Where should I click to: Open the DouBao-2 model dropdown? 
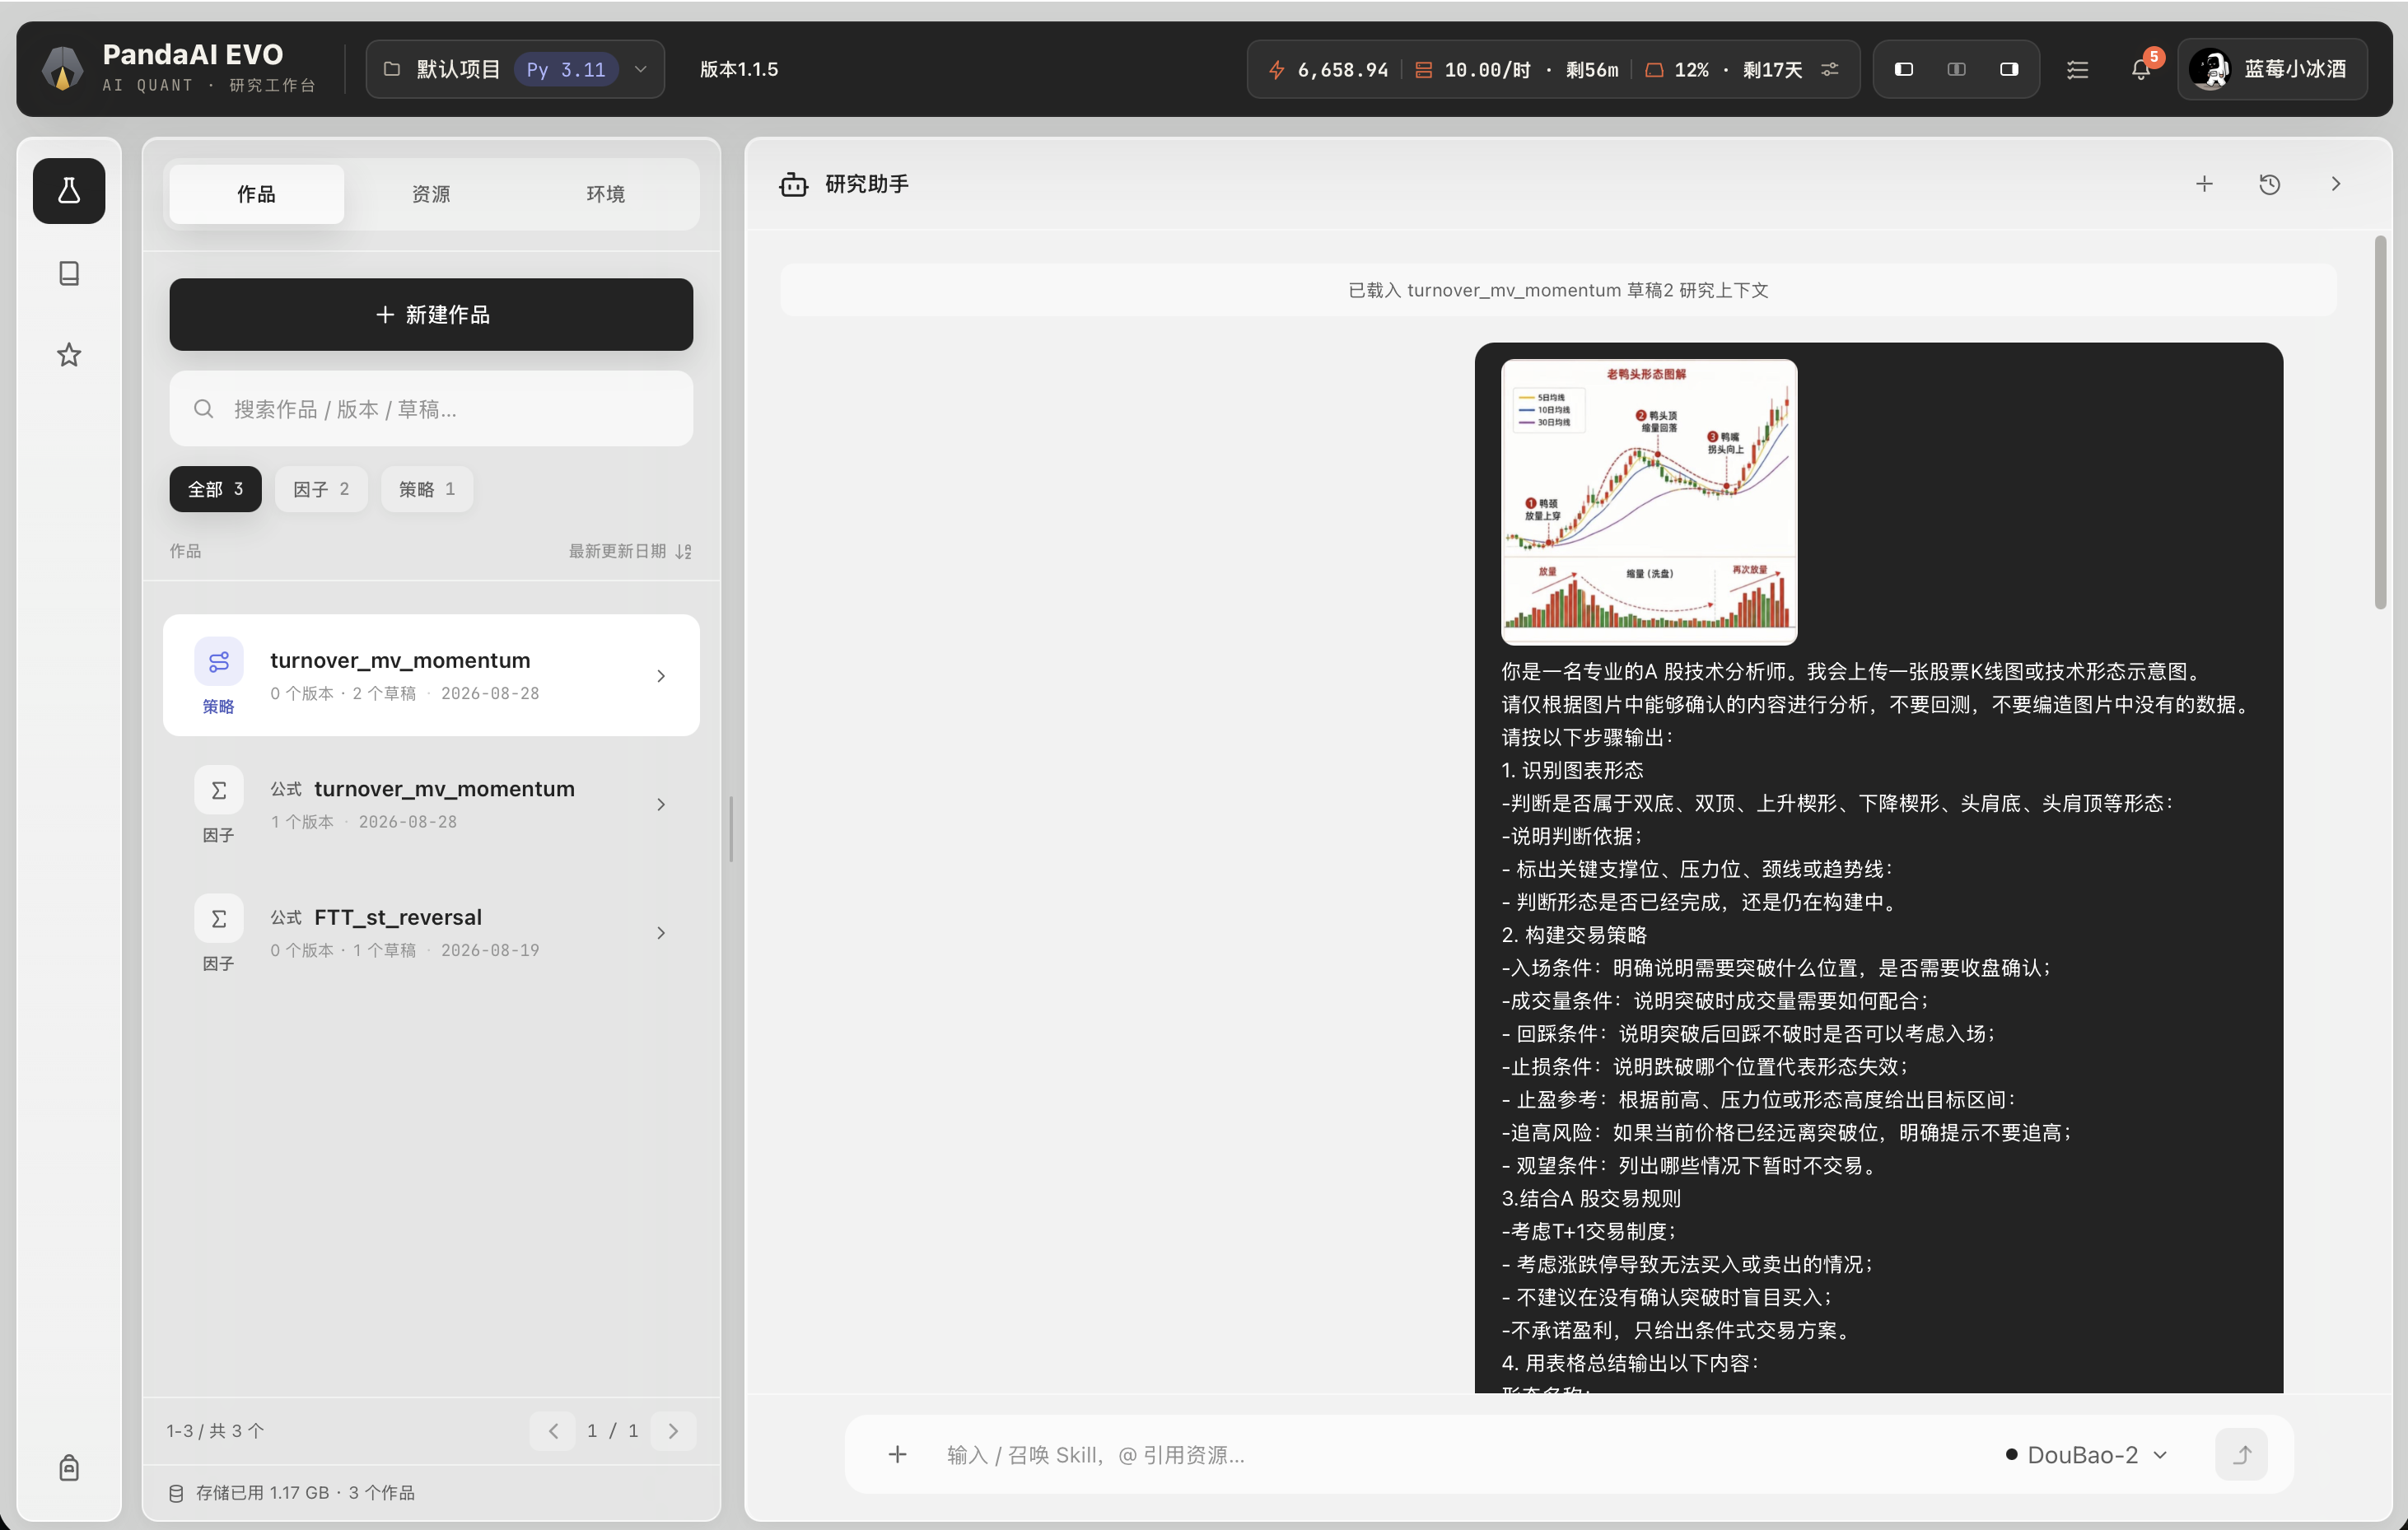(2086, 1455)
